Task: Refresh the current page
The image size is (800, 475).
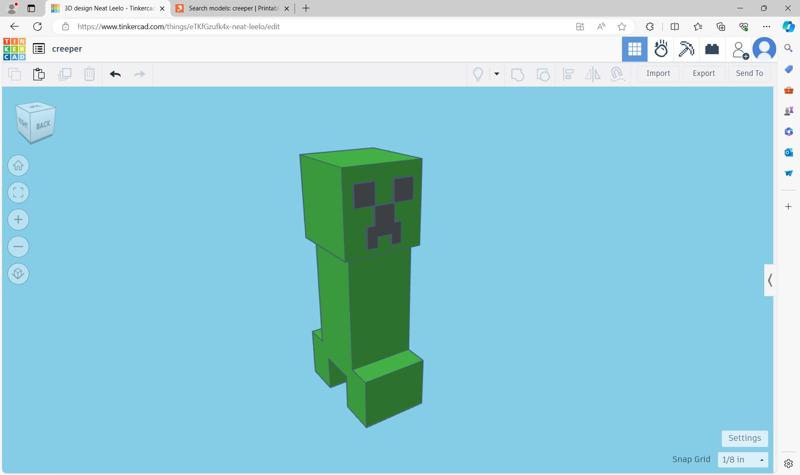Action: click(37, 27)
